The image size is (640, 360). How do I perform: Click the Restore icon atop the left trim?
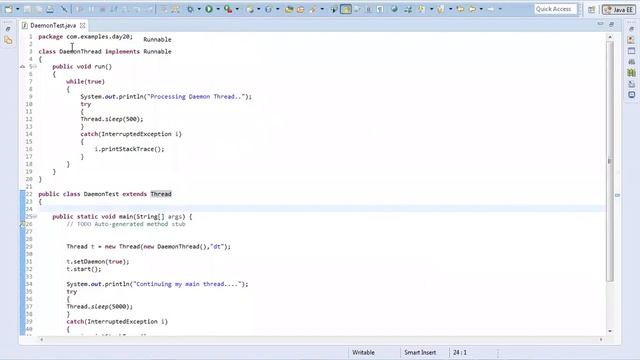click(x=8, y=29)
